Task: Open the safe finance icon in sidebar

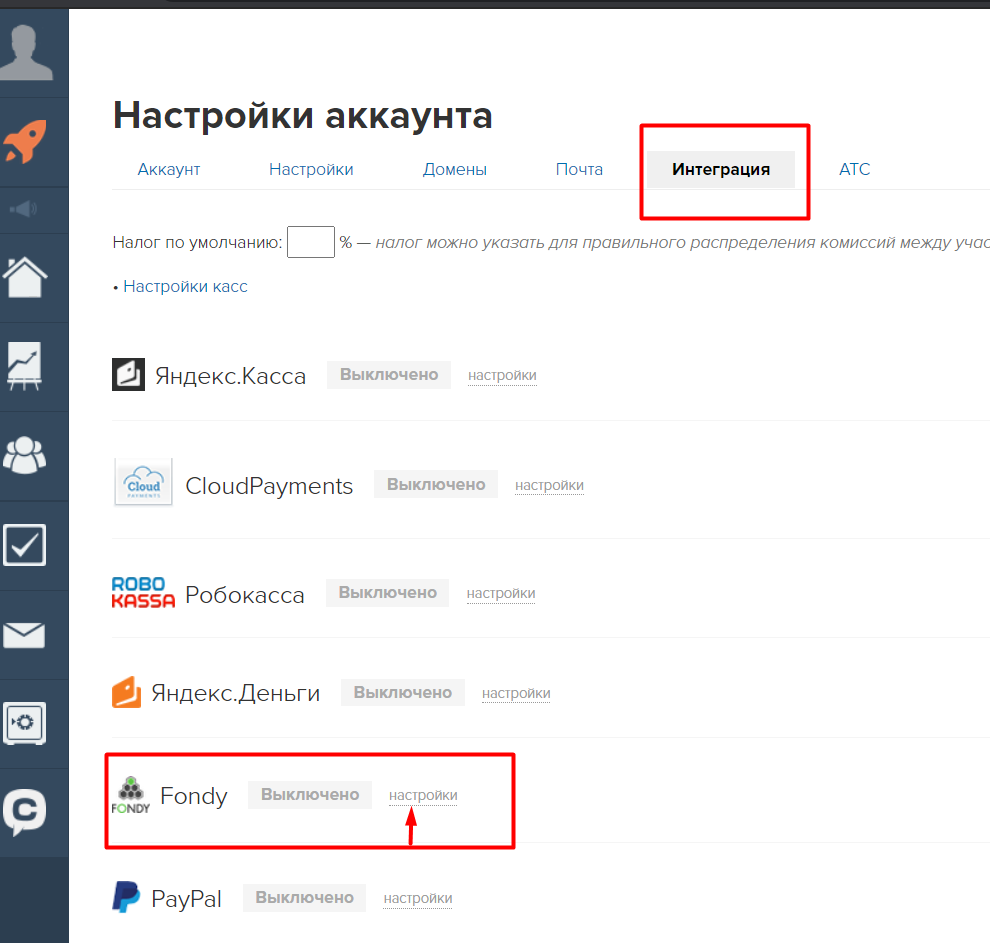Action: 25,723
